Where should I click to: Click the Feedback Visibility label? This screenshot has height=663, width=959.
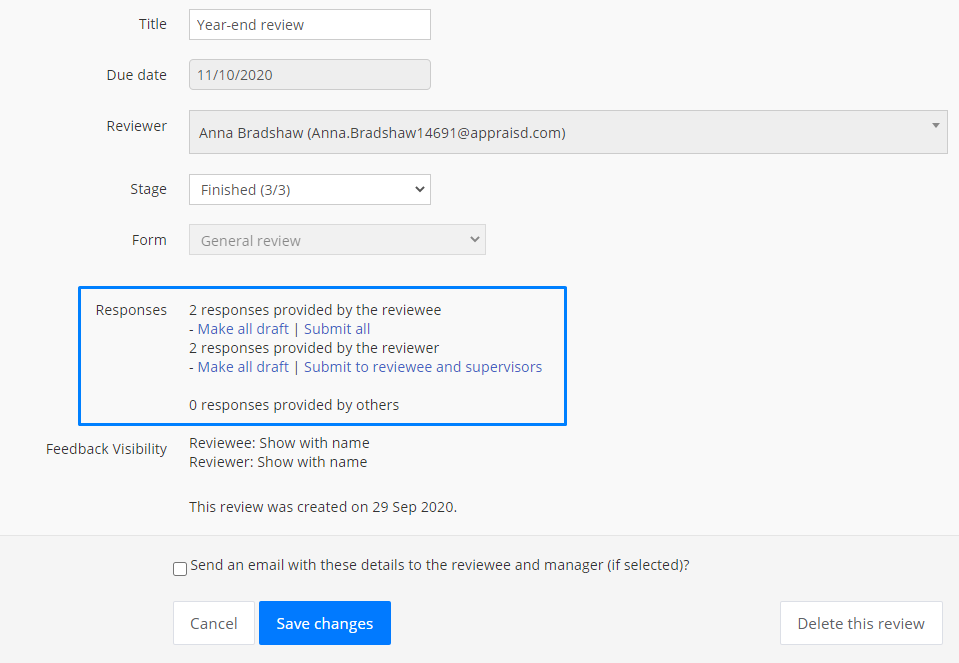click(x=106, y=449)
